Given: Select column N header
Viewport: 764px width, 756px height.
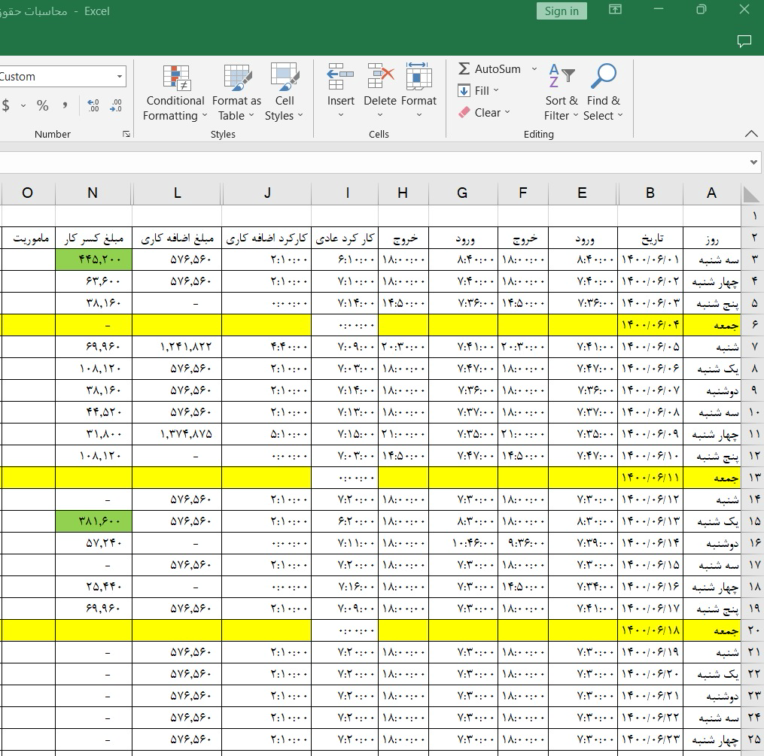Looking at the screenshot, I should 93,193.
